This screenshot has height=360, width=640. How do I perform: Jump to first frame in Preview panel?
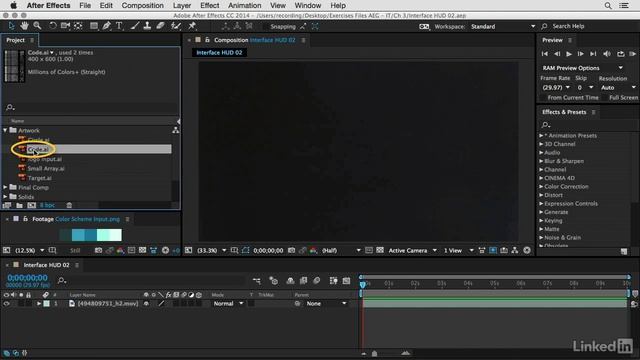click(544, 54)
